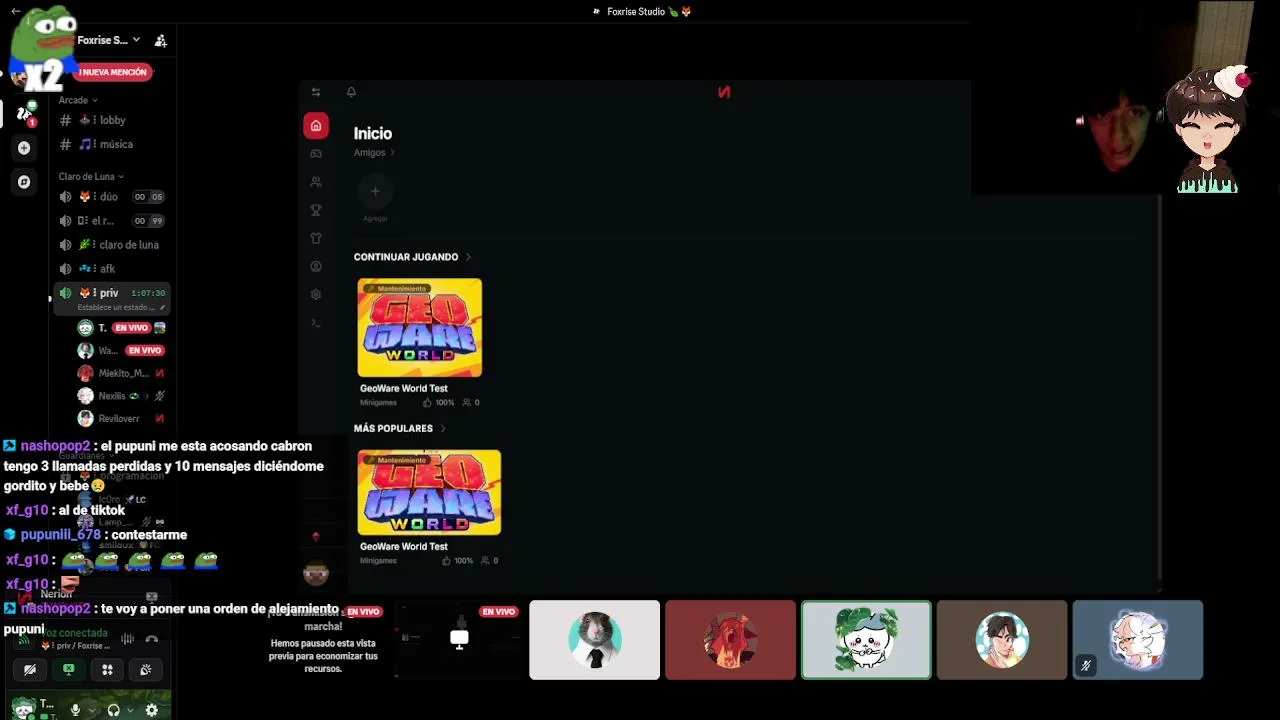Open the settings gear in launcher sidebar

coord(316,294)
